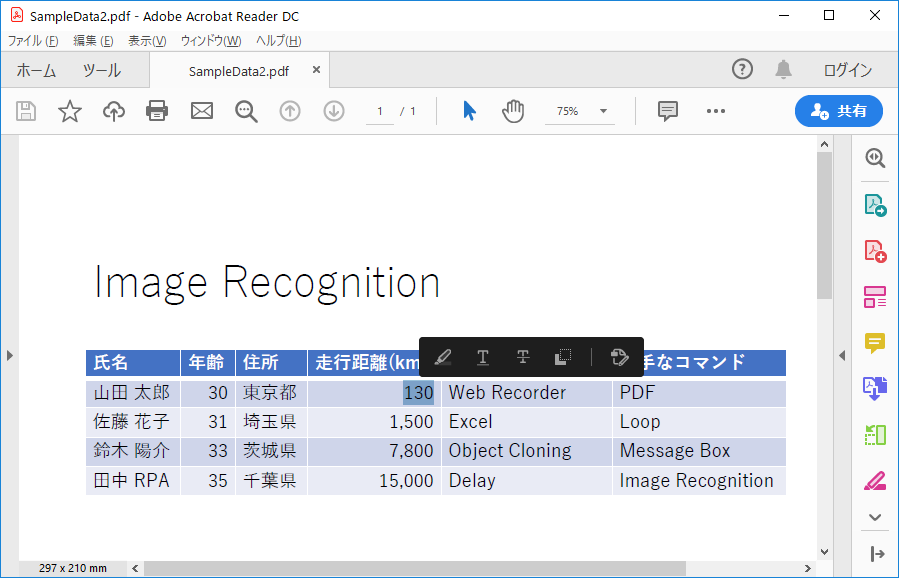This screenshot has height=578, width=899.
Task: Copy selected text in popup toolbar
Action: coord(563,357)
